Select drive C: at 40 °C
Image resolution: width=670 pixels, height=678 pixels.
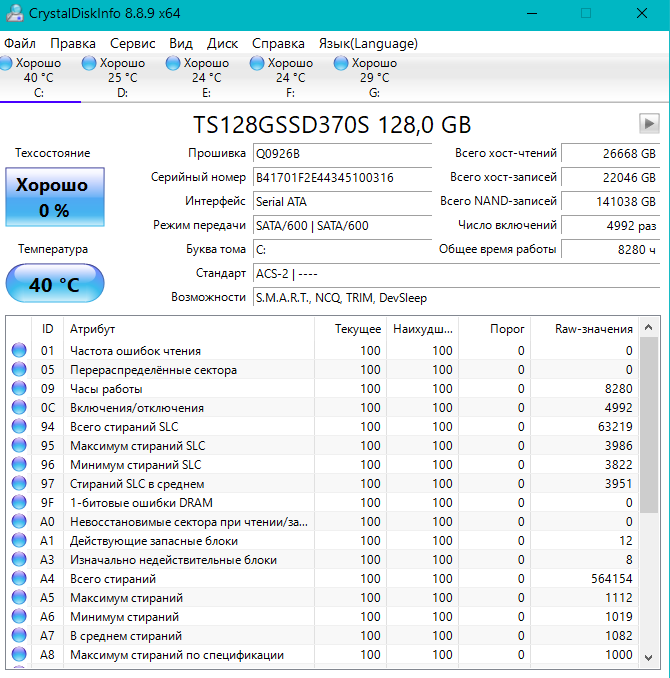39,77
